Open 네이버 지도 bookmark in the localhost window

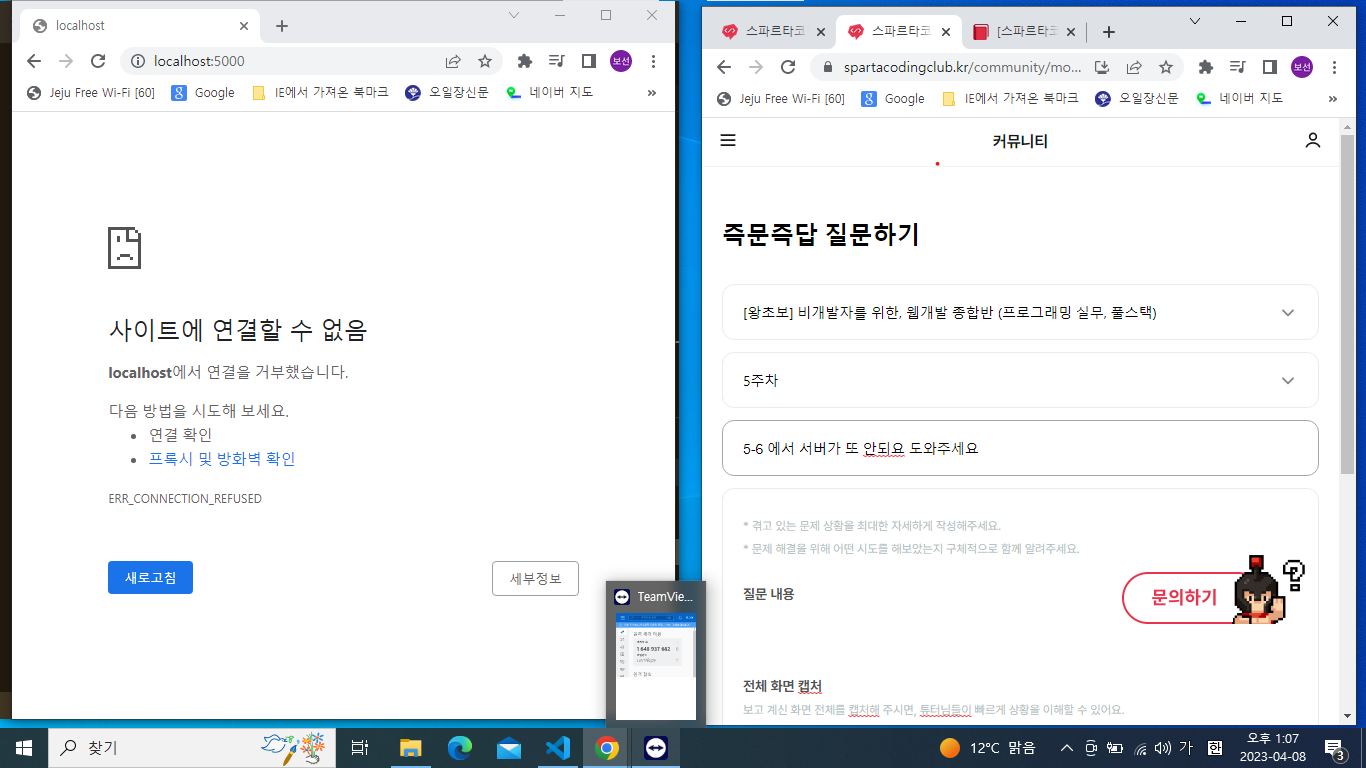[x=549, y=93]
